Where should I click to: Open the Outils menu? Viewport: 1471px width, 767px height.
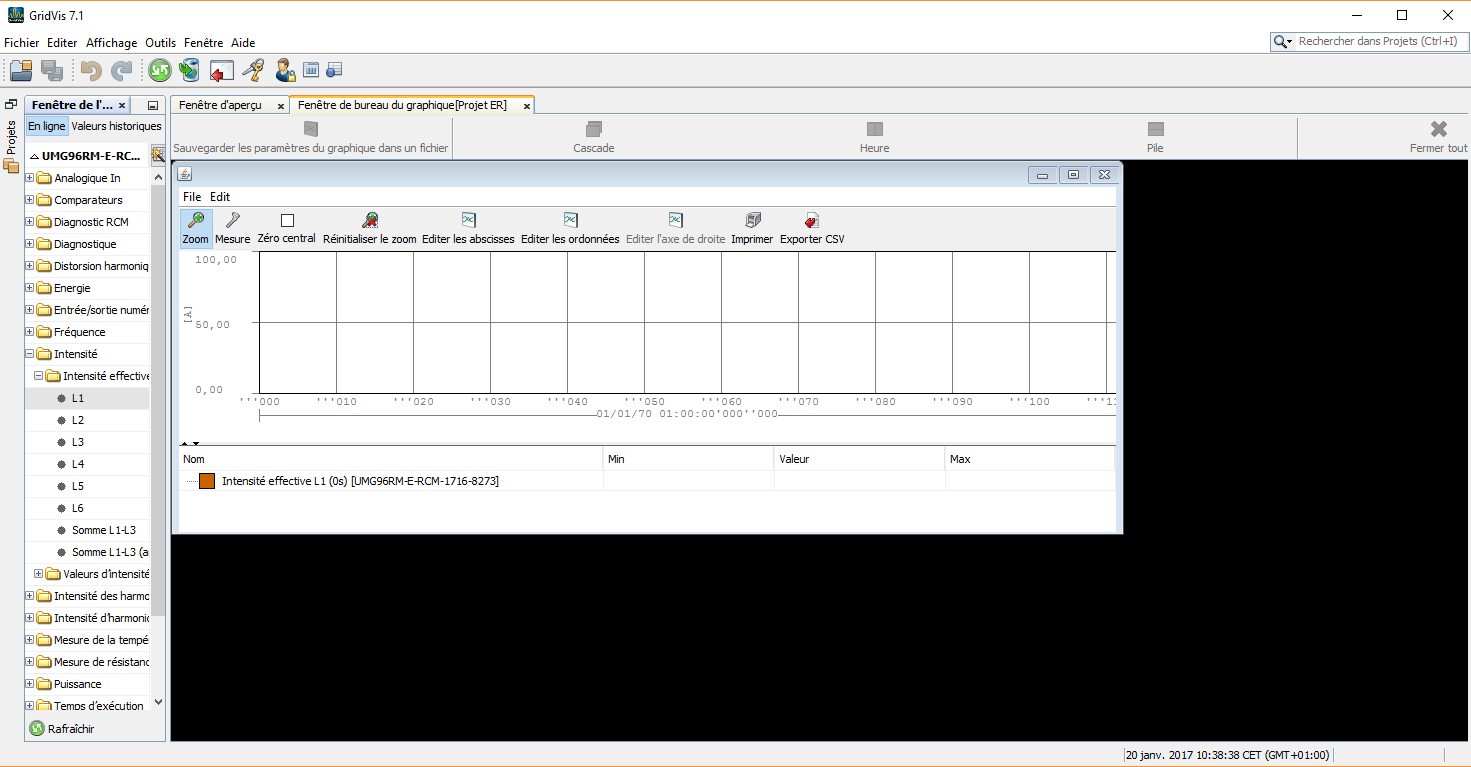tap(160, 43)
